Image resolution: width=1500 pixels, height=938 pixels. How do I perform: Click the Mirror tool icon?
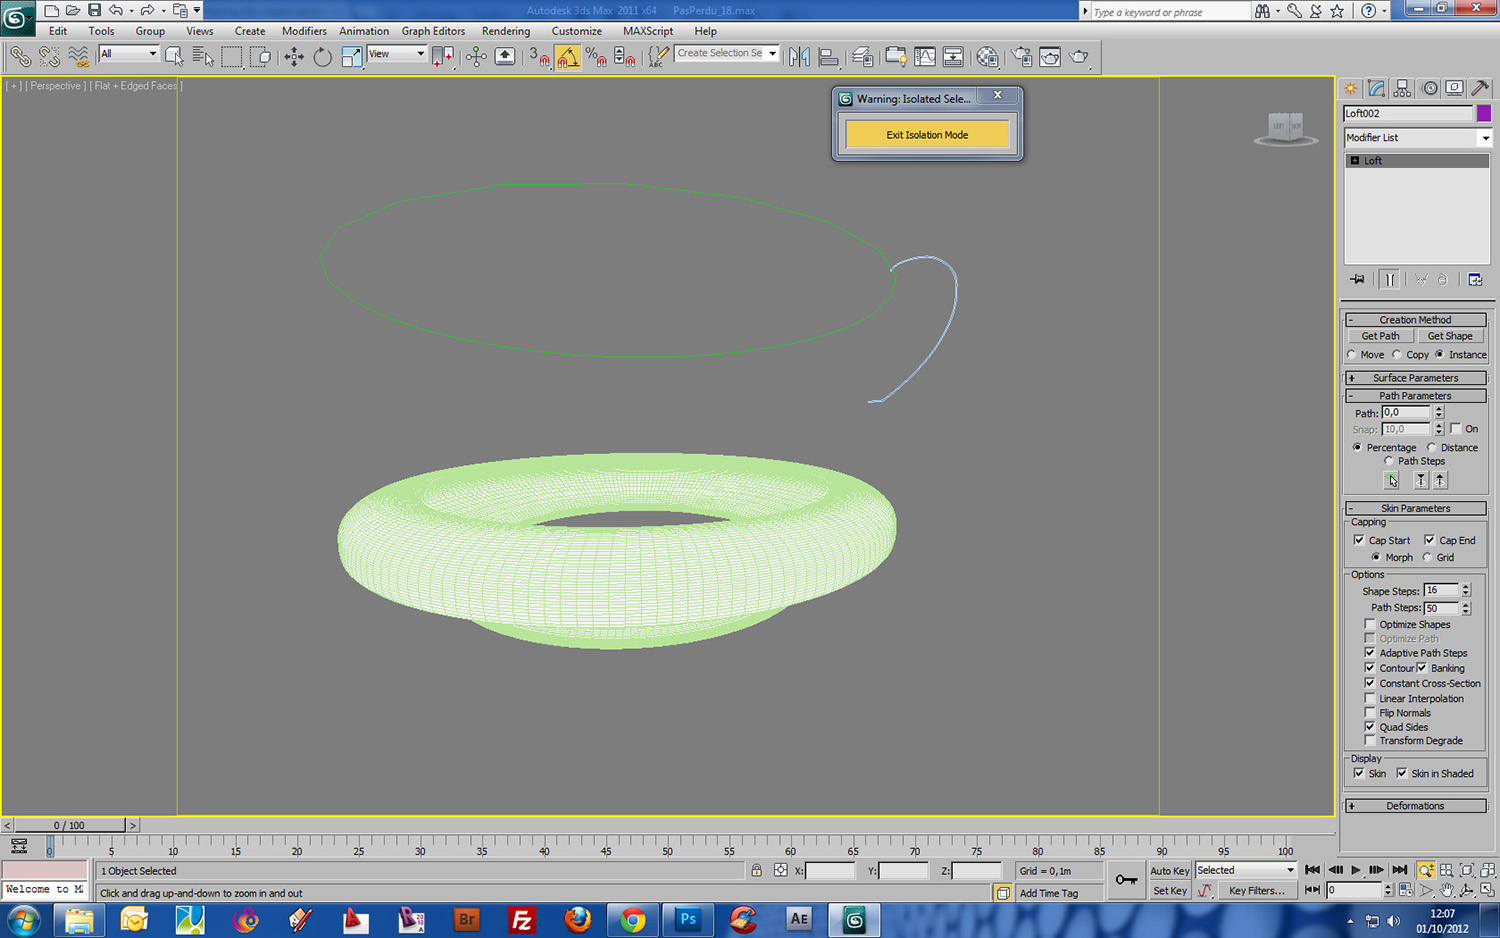[x=799, y=57]
